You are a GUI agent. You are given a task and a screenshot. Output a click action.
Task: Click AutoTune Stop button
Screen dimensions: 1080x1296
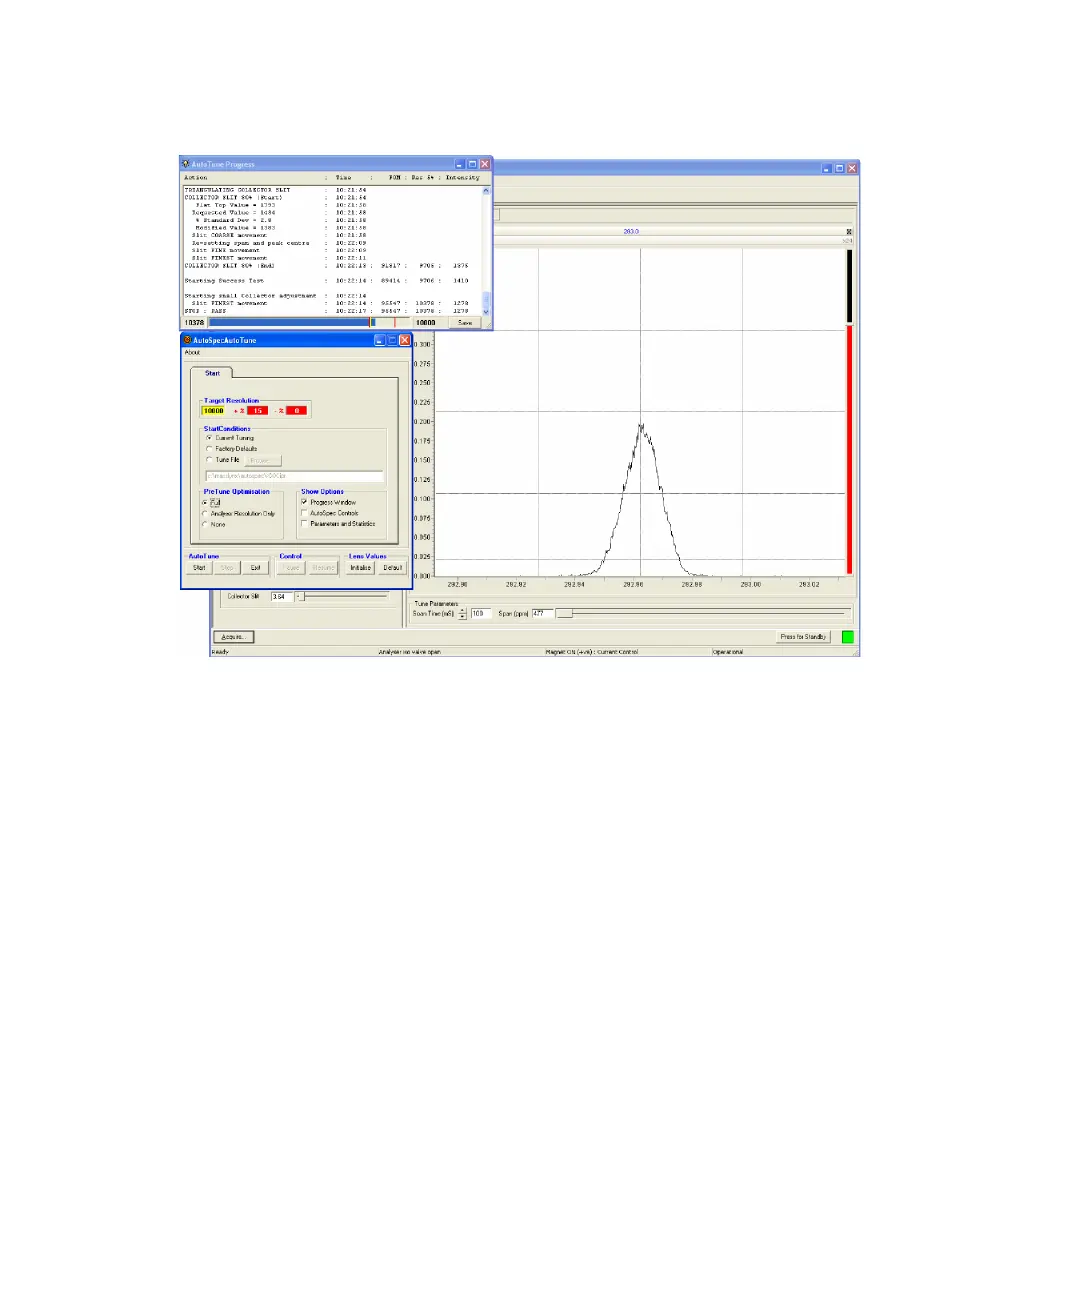227,568
